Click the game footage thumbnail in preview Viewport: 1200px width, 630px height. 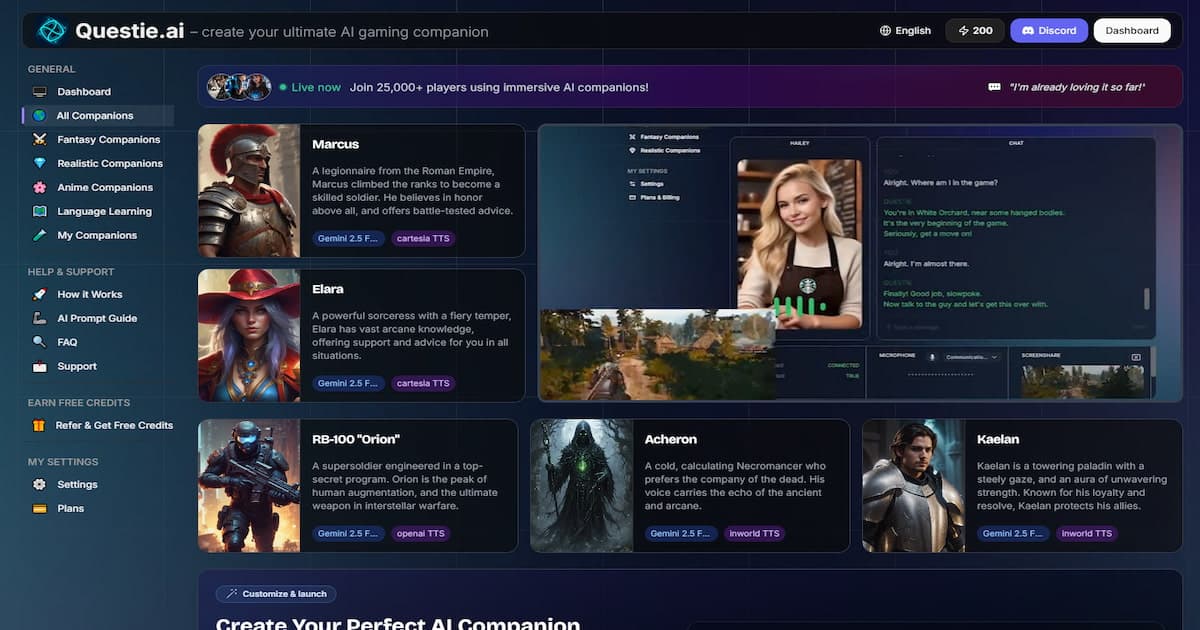(657, 354)
